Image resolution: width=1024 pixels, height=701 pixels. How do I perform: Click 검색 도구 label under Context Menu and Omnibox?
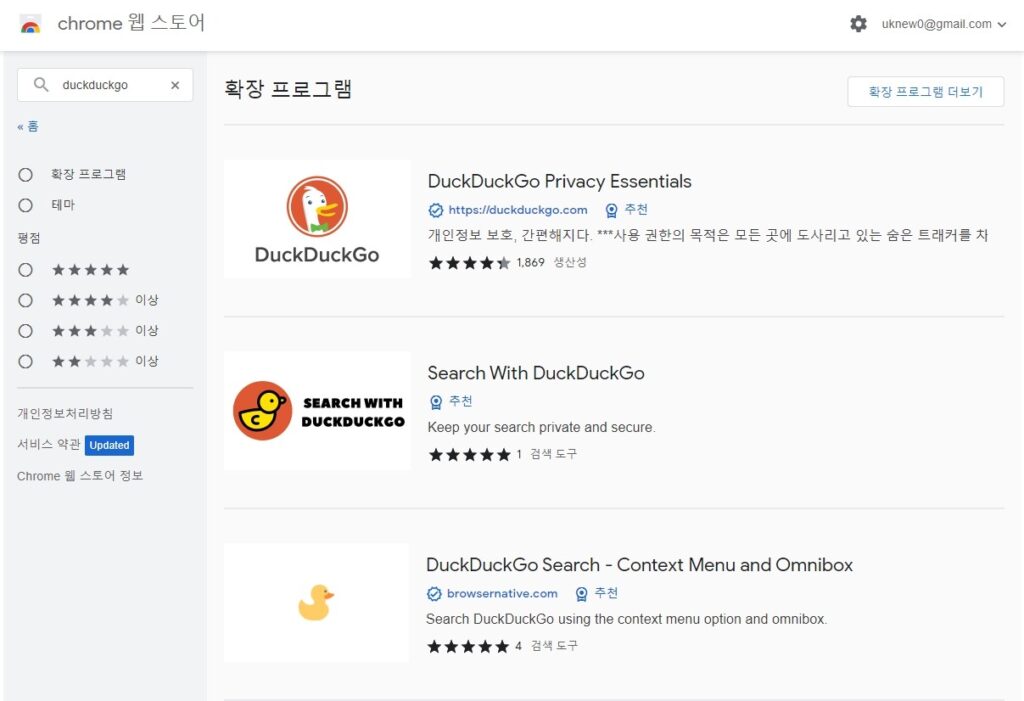[554, 646]
